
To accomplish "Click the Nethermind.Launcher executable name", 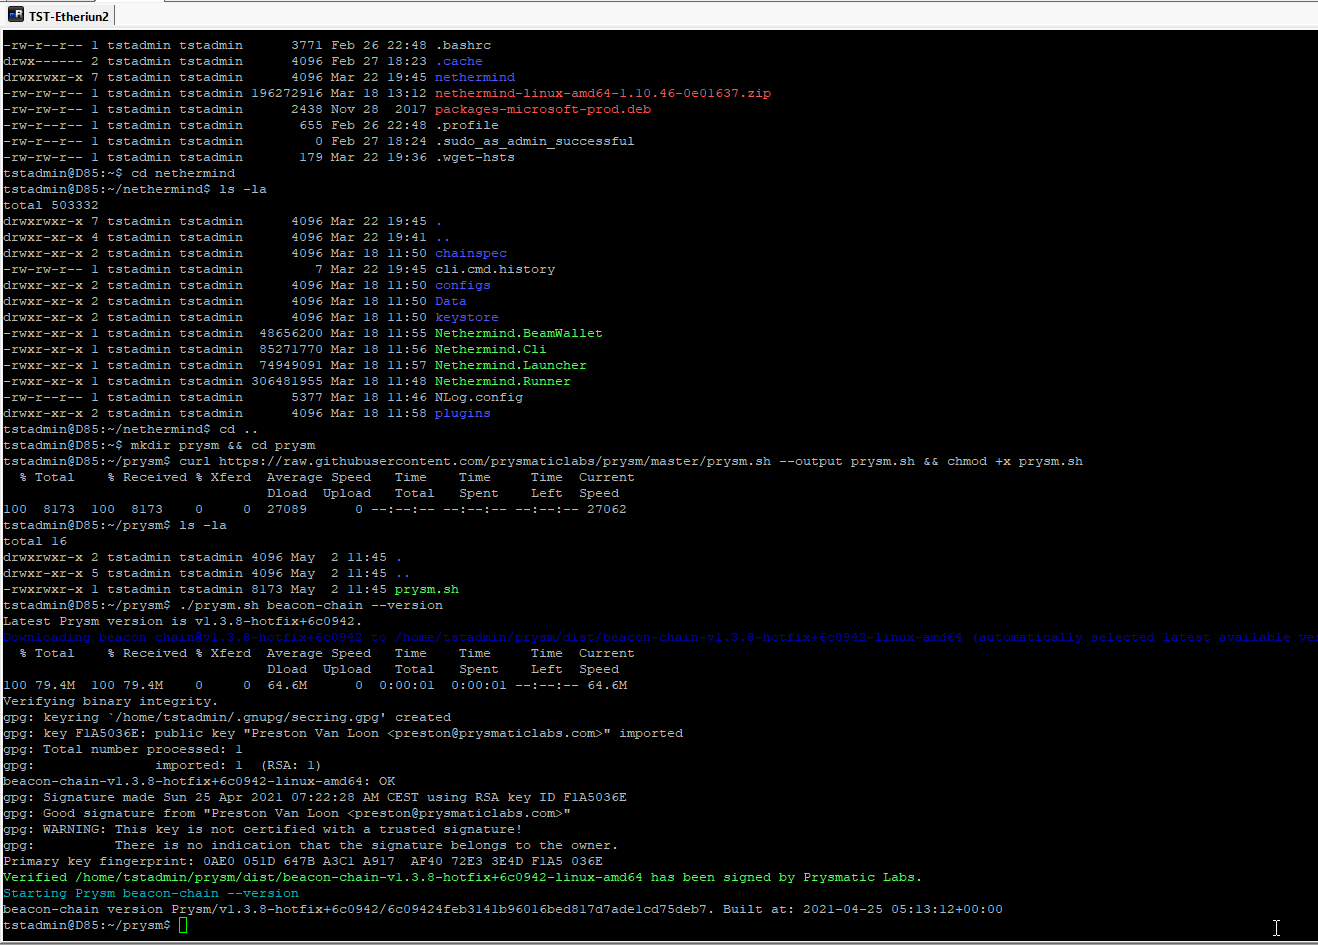I will [511, 365].
